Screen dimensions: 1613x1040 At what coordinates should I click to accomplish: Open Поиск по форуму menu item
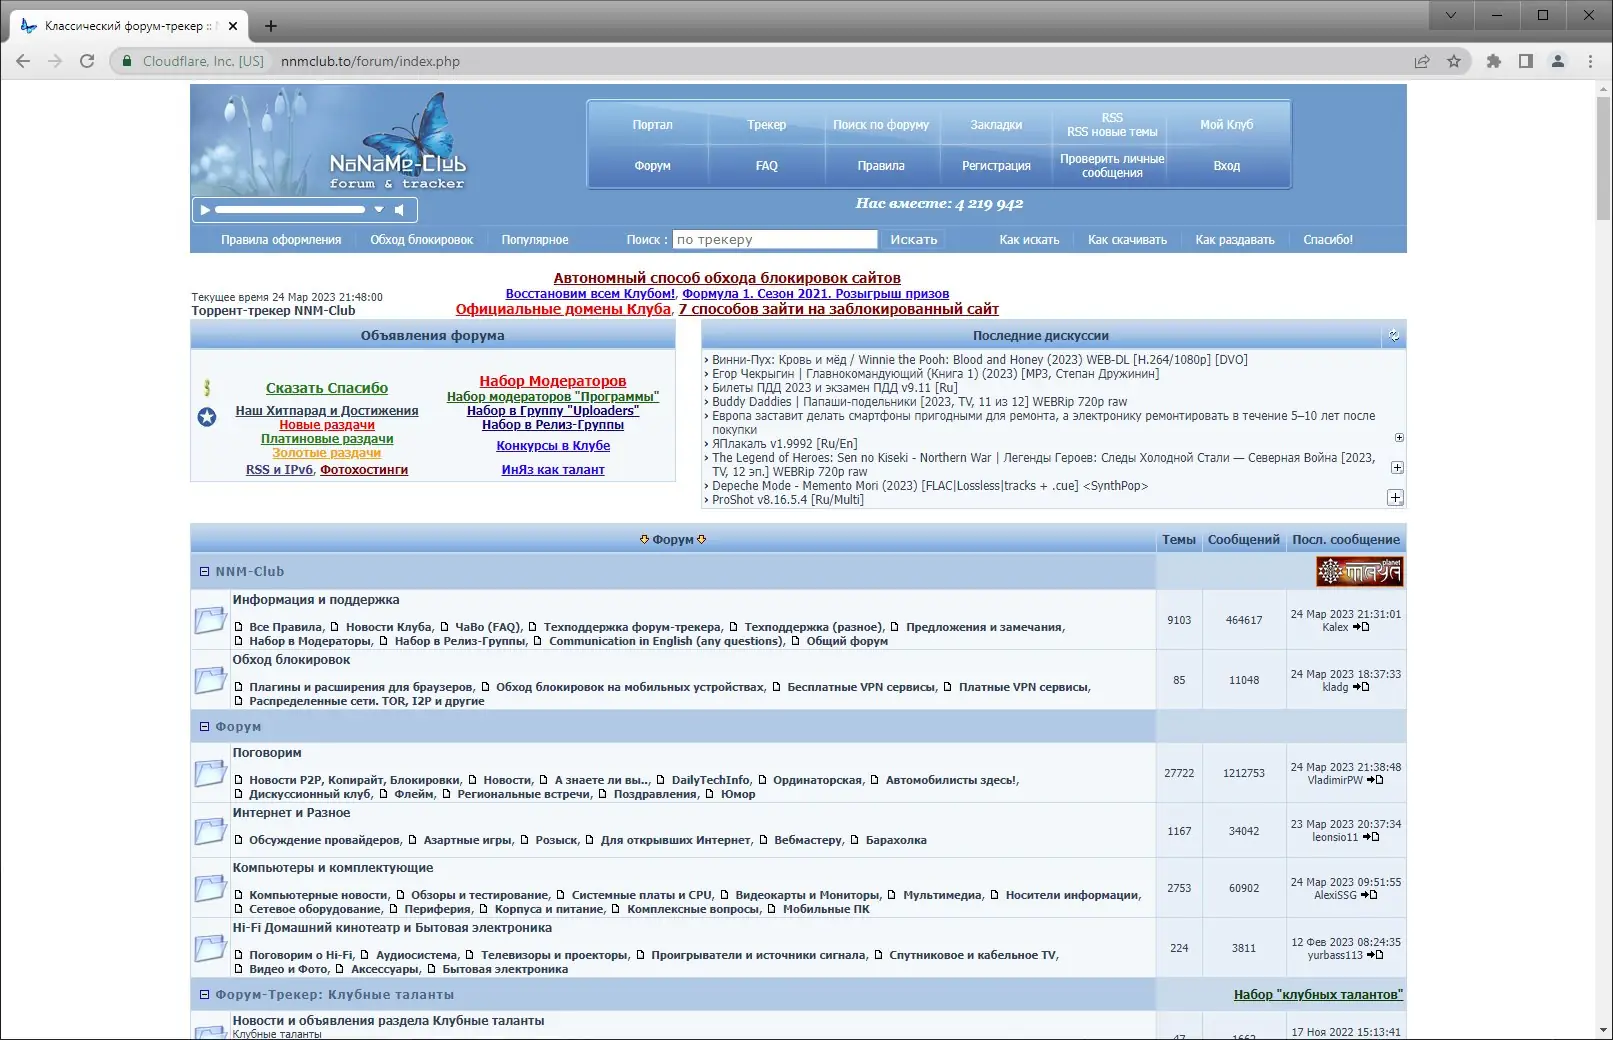coord(881,125)
